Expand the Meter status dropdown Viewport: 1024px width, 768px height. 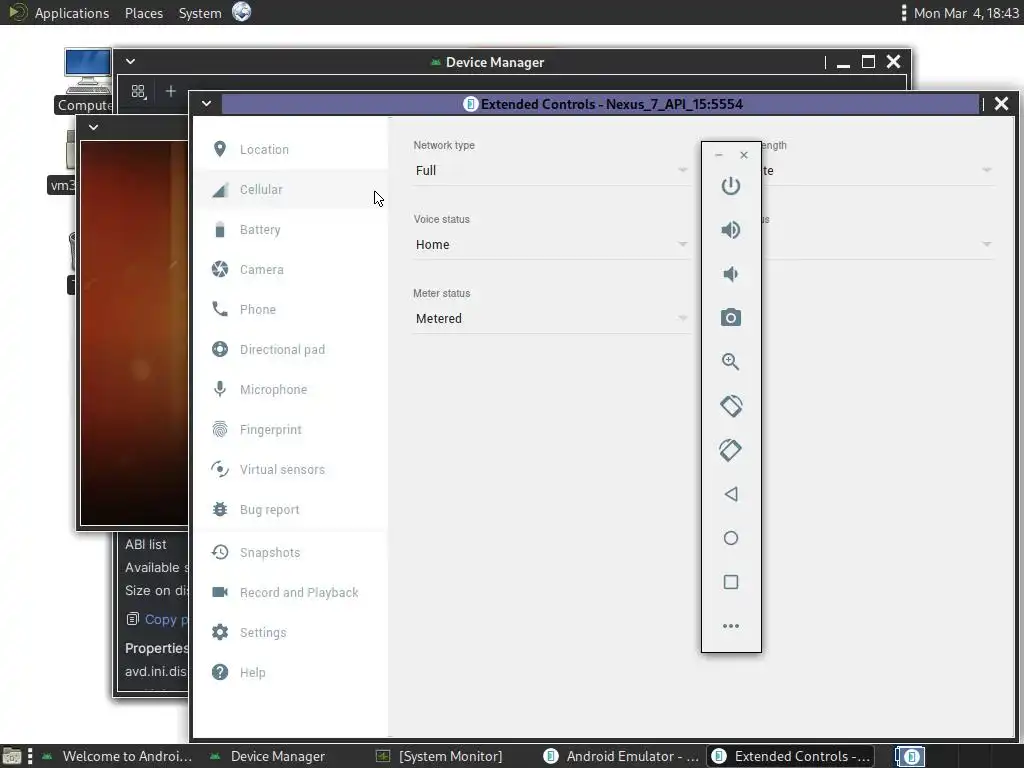point(551,319)
